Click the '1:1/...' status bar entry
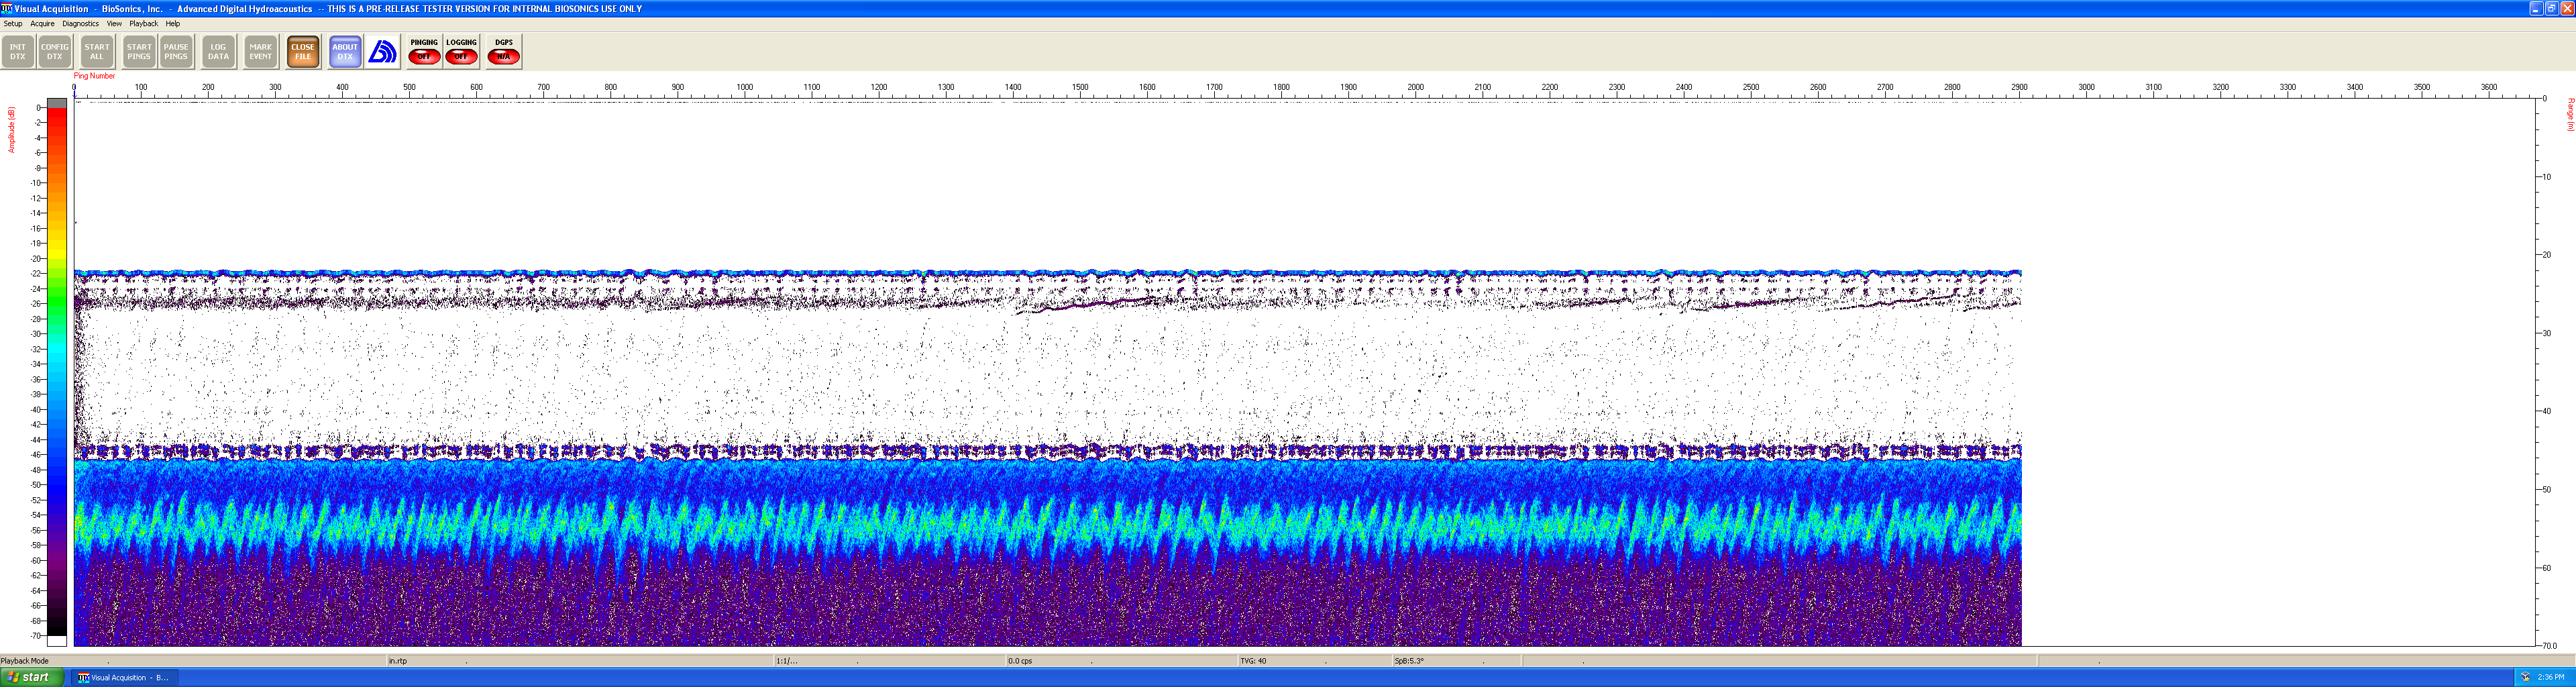Screen dimensions: 2576x687 coord(787,661)
